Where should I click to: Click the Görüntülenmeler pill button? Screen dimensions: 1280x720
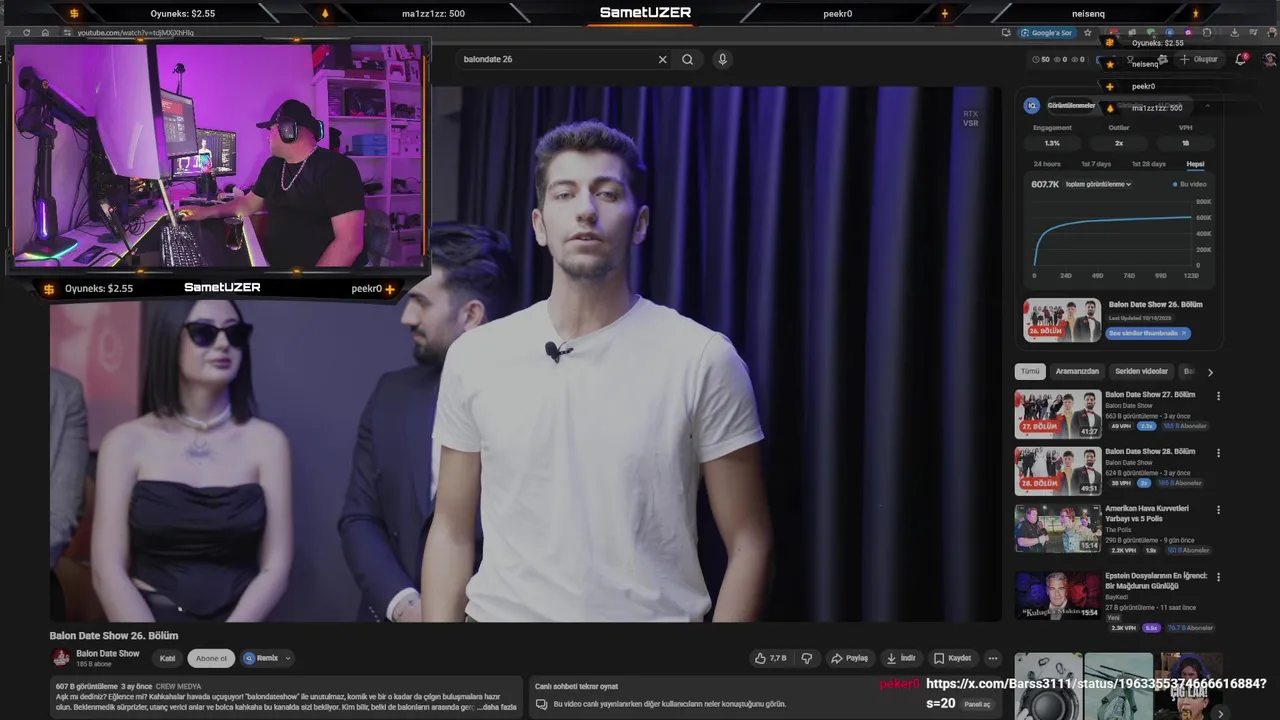point(1071,105)
